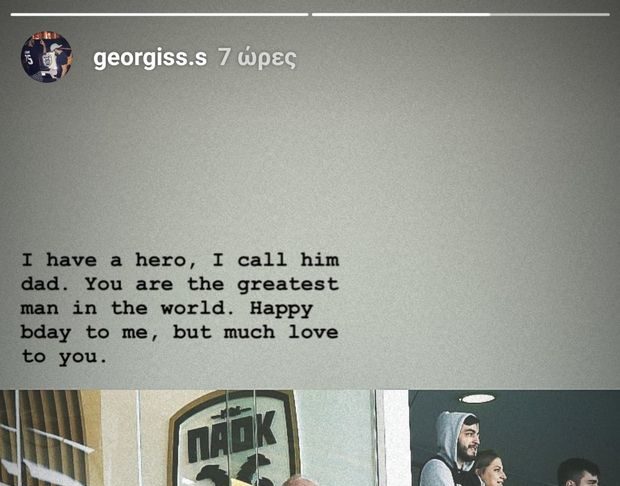This screenshot has width=620, height=486.
Task: Tap the caption line 'I have a hero'
Action: (x=180, y=261)
